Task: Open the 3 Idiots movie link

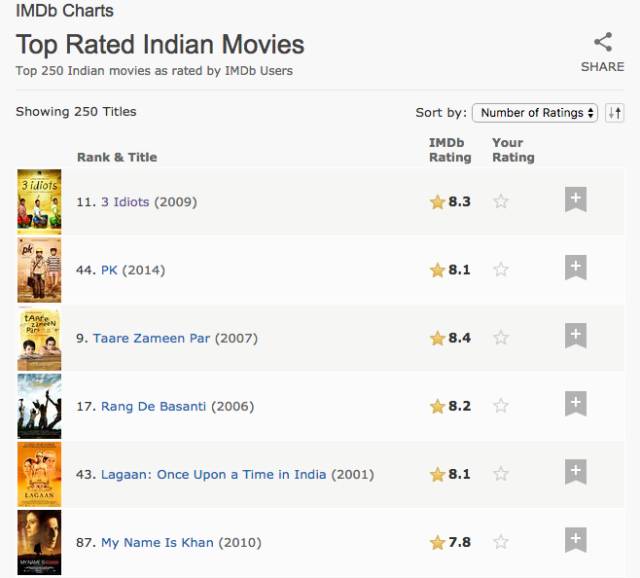Action: (125, 202)
